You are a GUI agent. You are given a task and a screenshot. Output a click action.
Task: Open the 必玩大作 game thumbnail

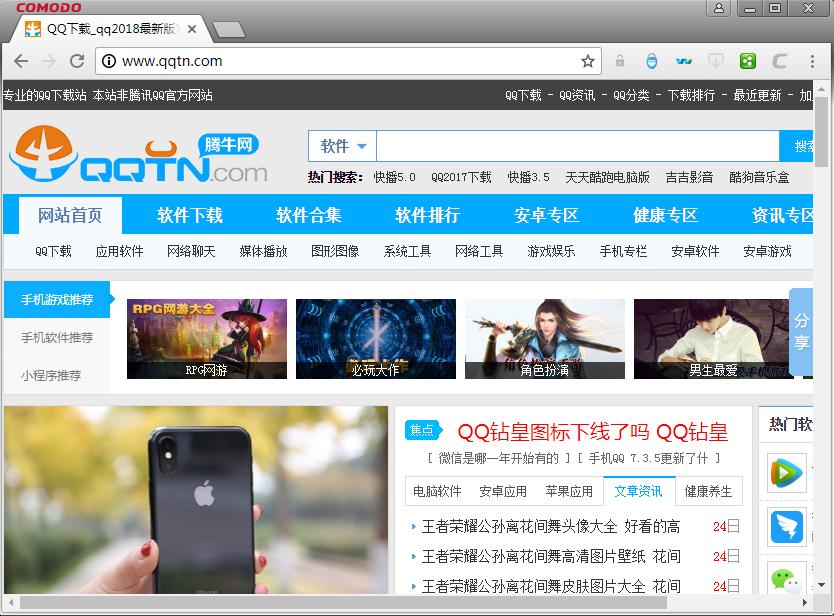click(x=376, y=339)
